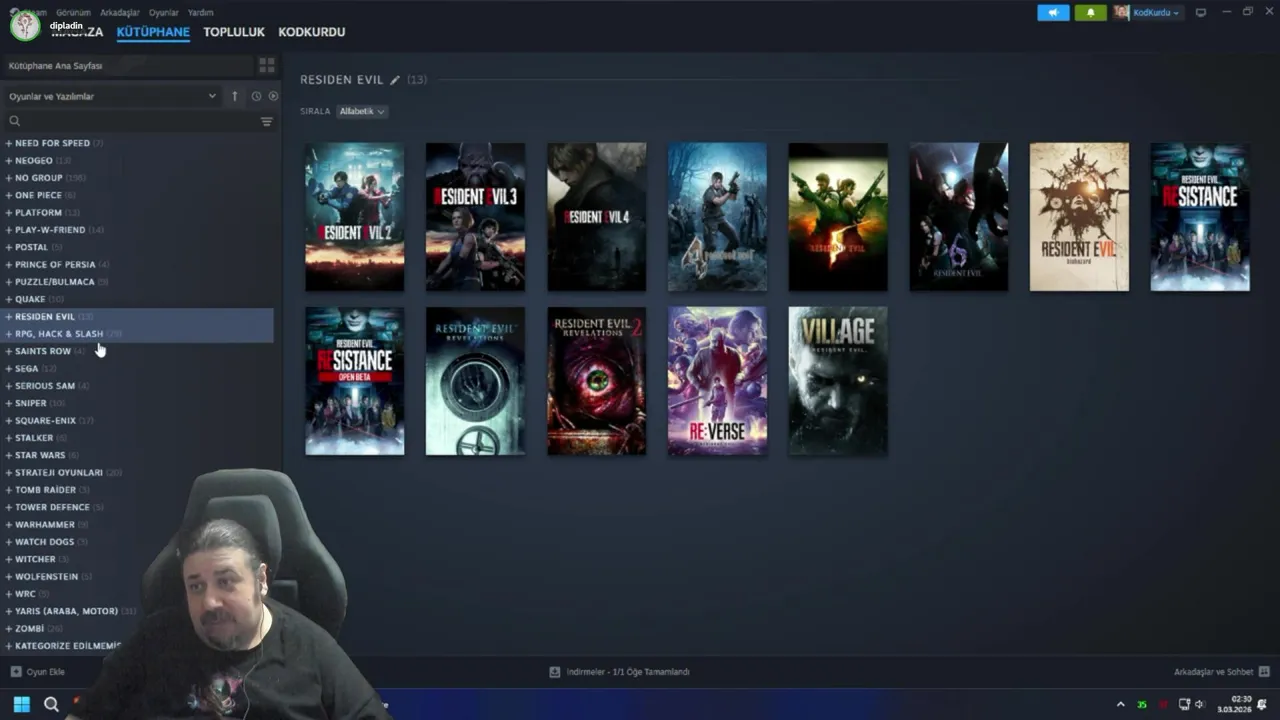The image size is (1280, 720).
Task: Expand the PLATFORM collection
Action: (x=8, y=212)
